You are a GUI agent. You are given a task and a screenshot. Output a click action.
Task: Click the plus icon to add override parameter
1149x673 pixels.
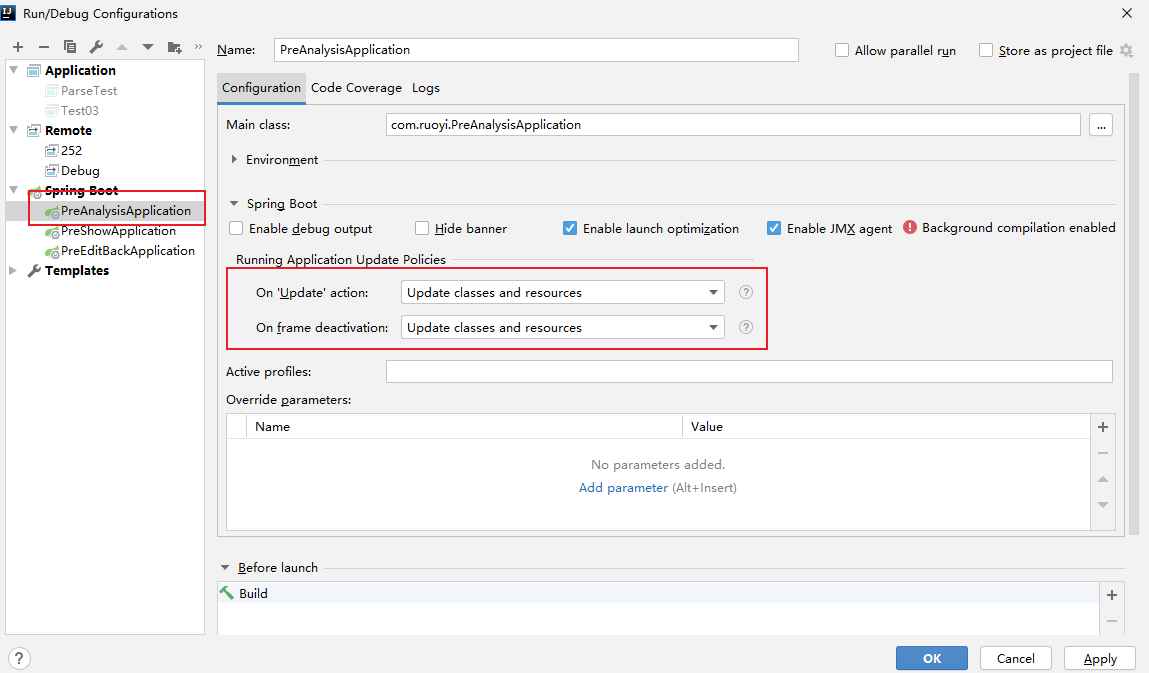(x=1103, y=427)
